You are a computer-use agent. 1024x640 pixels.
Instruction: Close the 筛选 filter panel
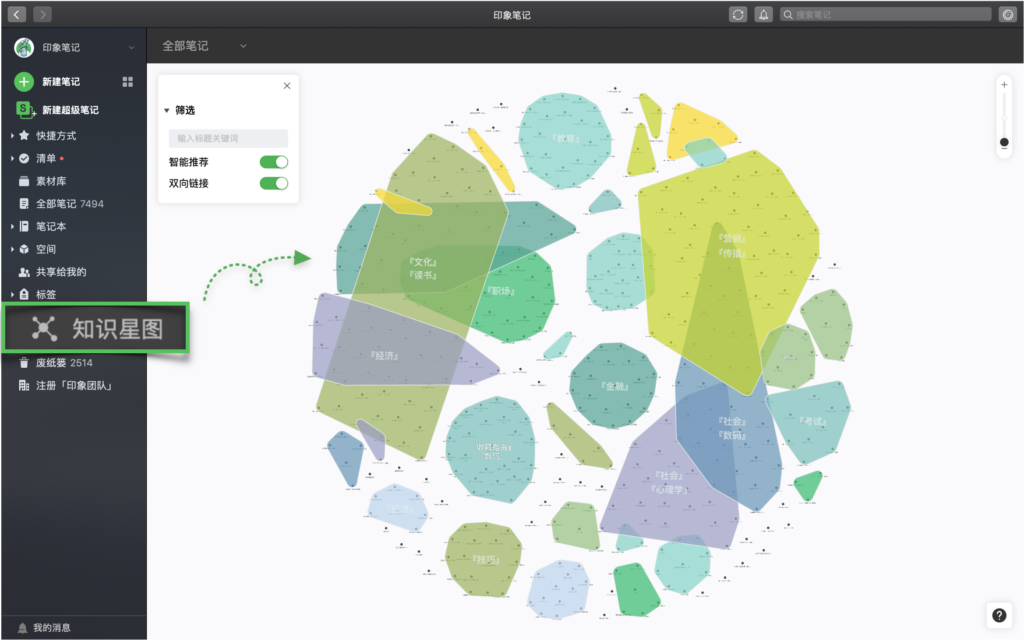(287, 86)
